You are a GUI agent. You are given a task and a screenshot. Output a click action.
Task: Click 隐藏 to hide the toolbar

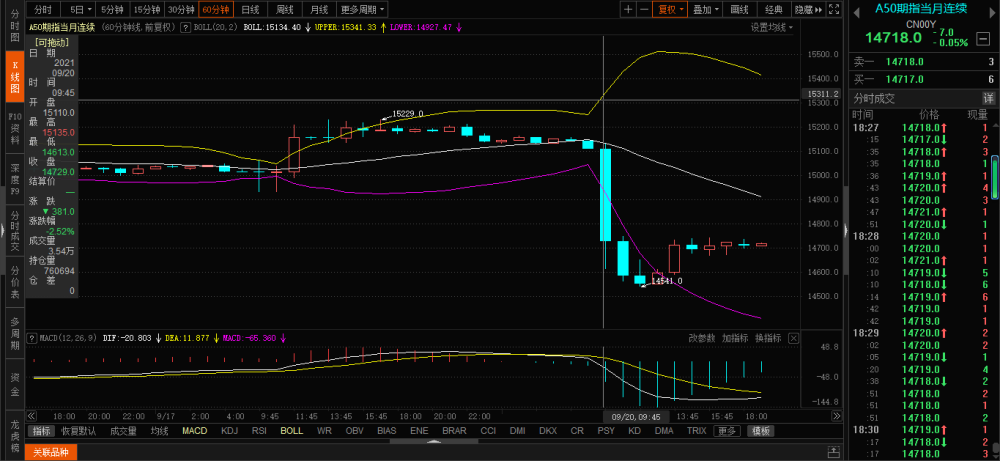click(808, 10)
